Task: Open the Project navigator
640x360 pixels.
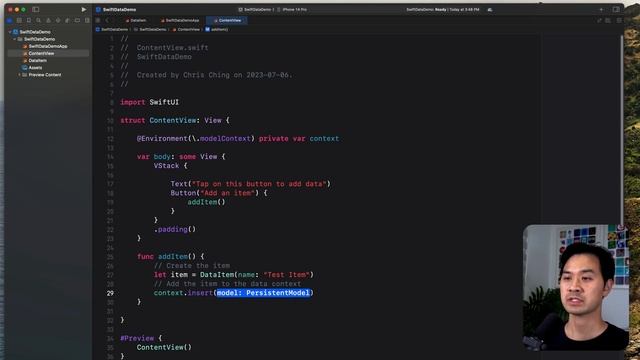Action: 9,20
